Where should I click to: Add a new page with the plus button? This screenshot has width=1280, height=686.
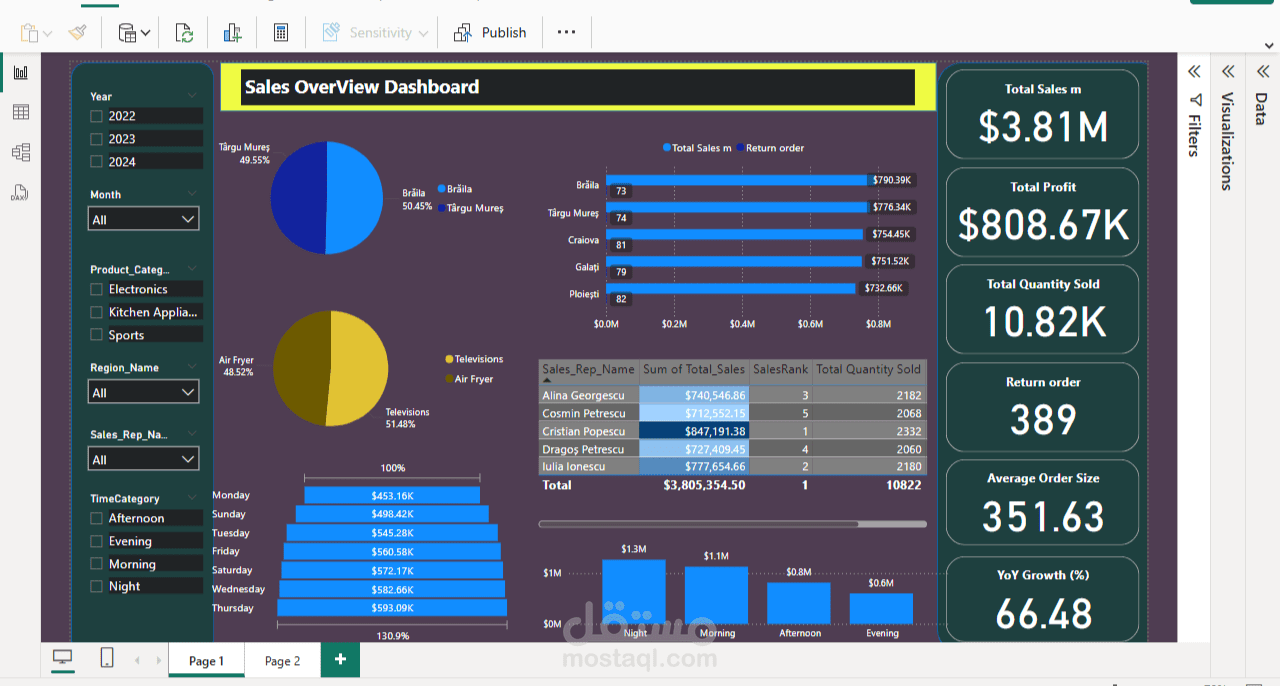[x=339, y=660]
